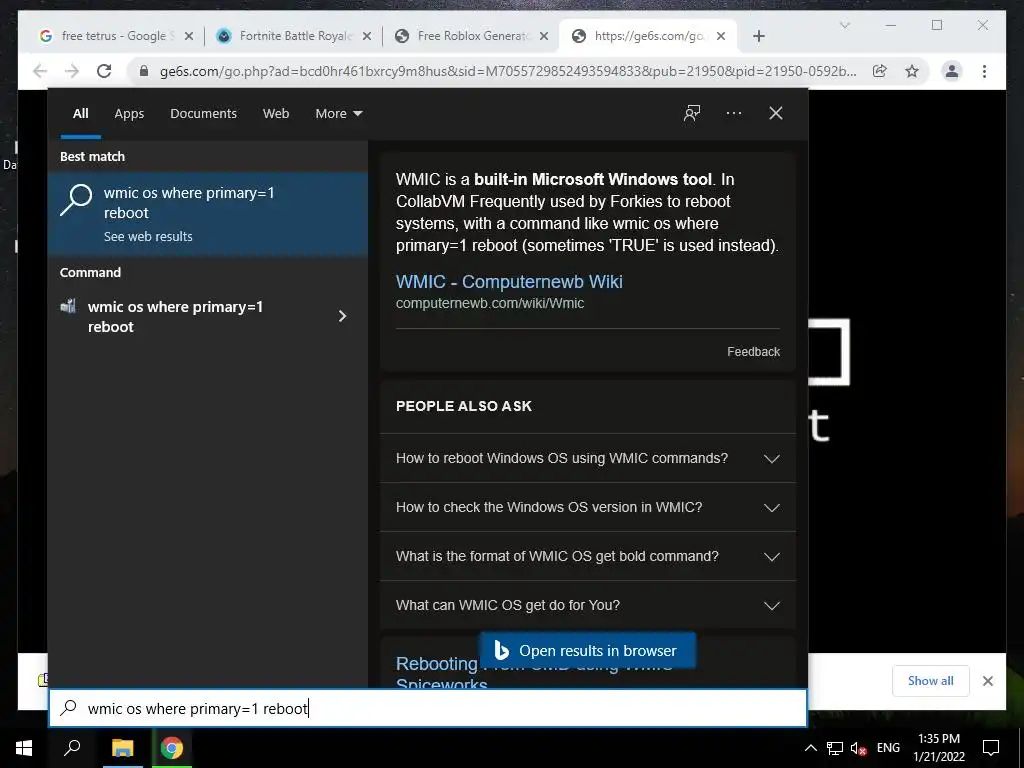Select the All search filter

point(80,114)
